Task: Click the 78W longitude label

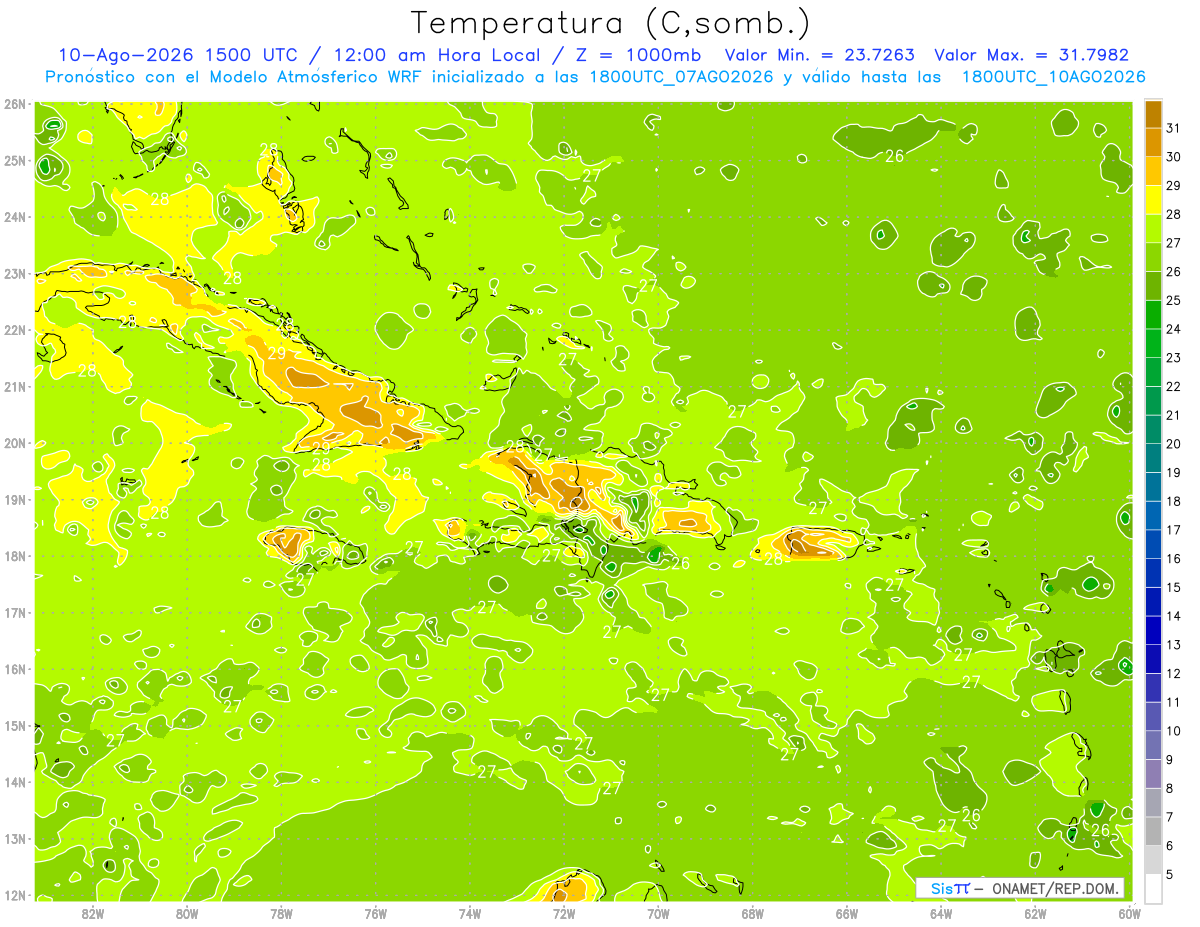Action: pos(281,913)
